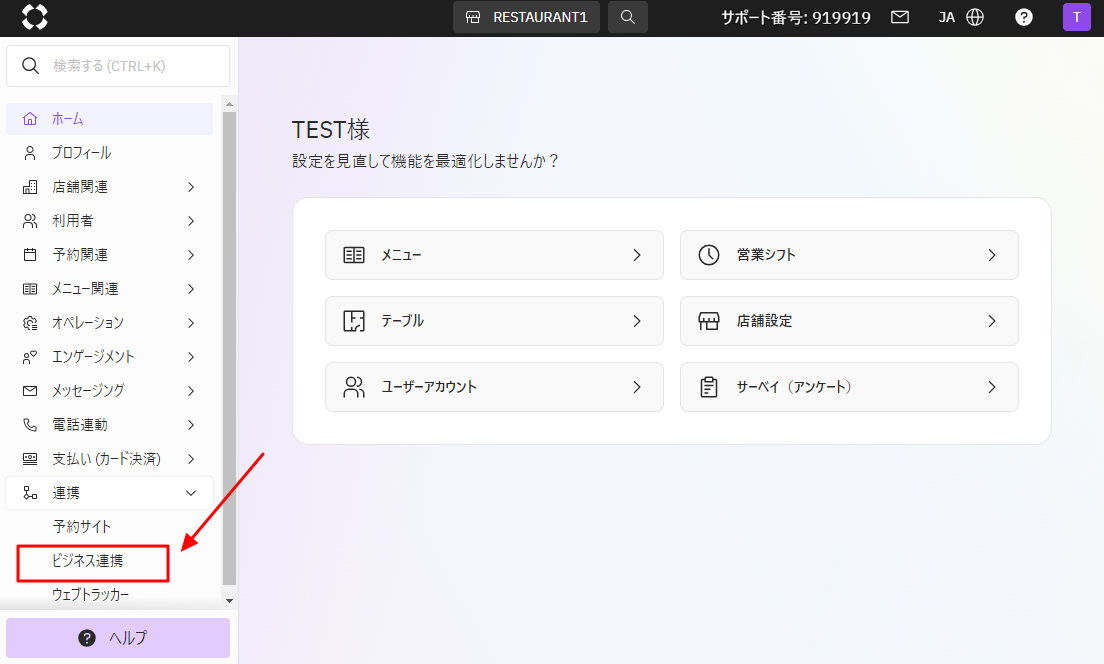Click the 電話連動 phone icon
Screen dimensions: 1104x664
[30, 425]
